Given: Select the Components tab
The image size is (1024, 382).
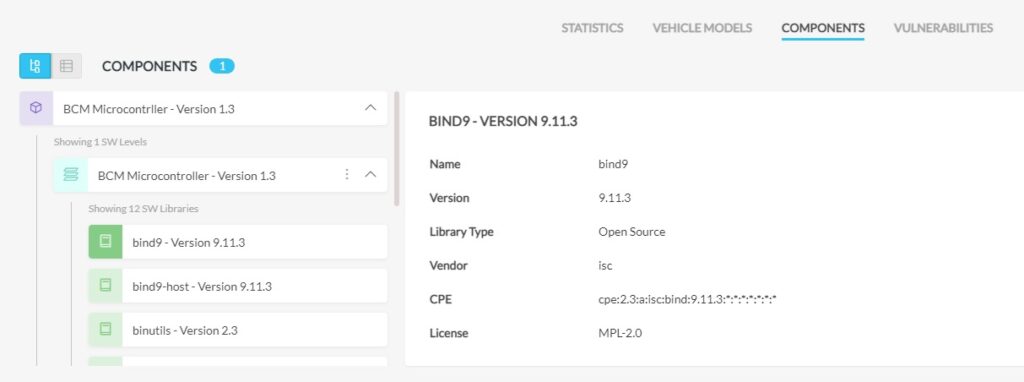Looking at the screenshot, I should point(823,28).
